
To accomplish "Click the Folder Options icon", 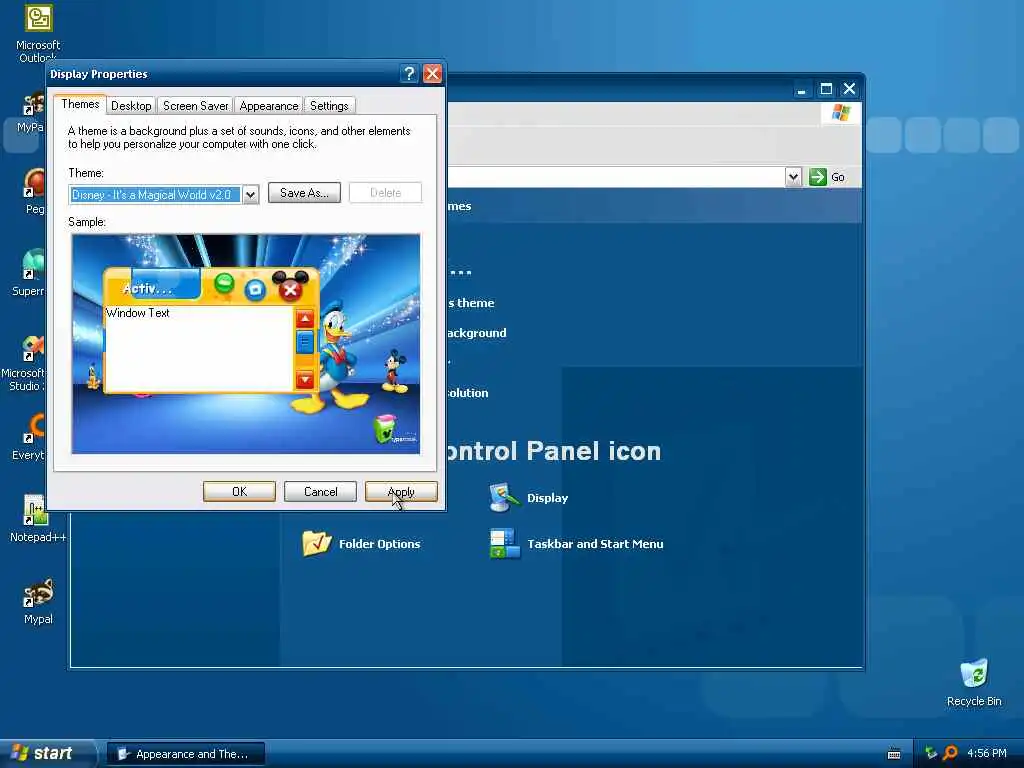I will pos(317,543).
